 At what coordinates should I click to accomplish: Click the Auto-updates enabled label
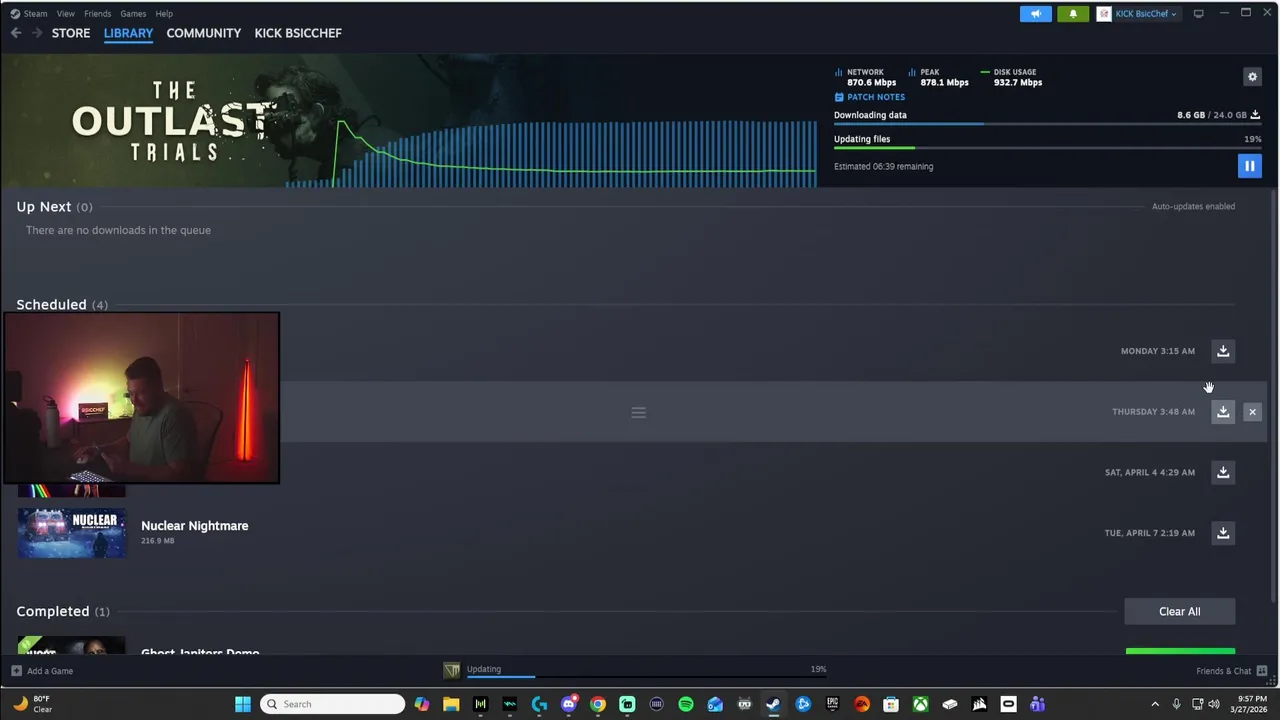pos(1193,206)
